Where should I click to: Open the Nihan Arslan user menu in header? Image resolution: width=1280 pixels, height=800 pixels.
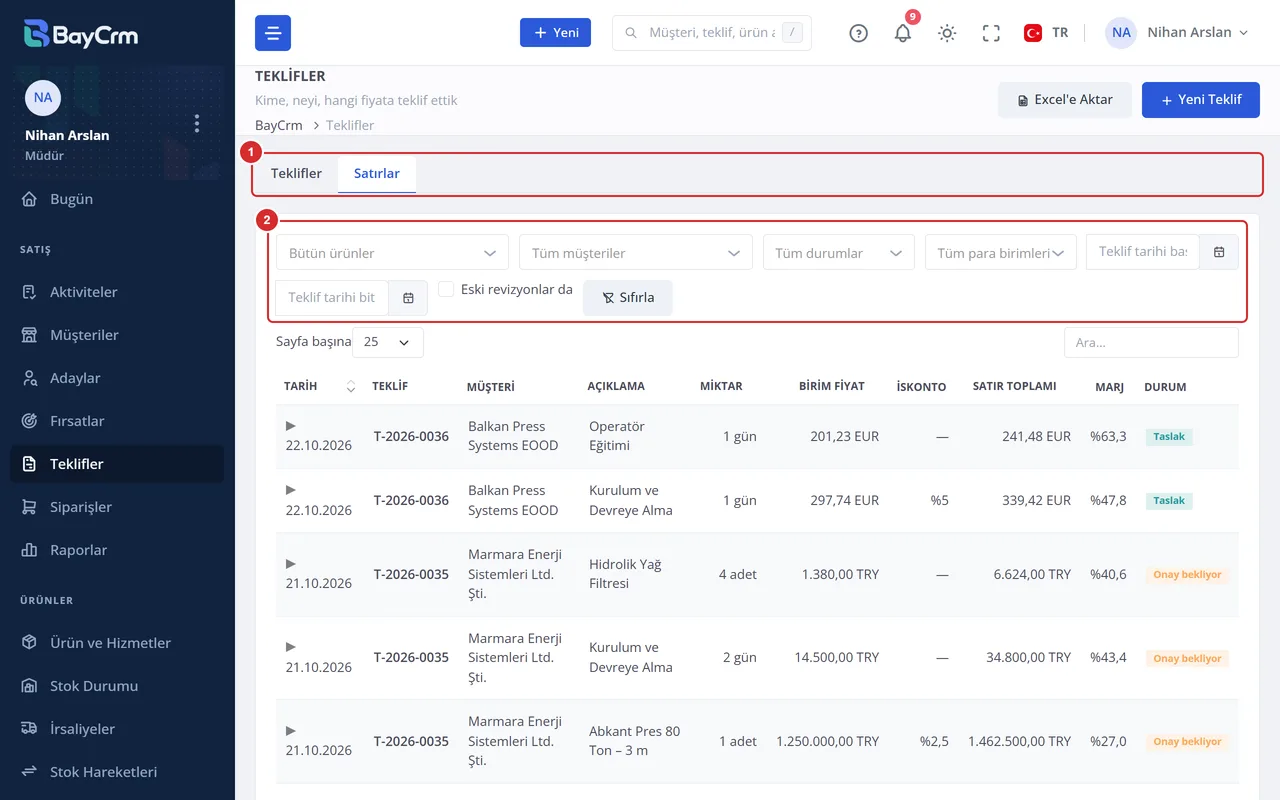[1177, 33]
